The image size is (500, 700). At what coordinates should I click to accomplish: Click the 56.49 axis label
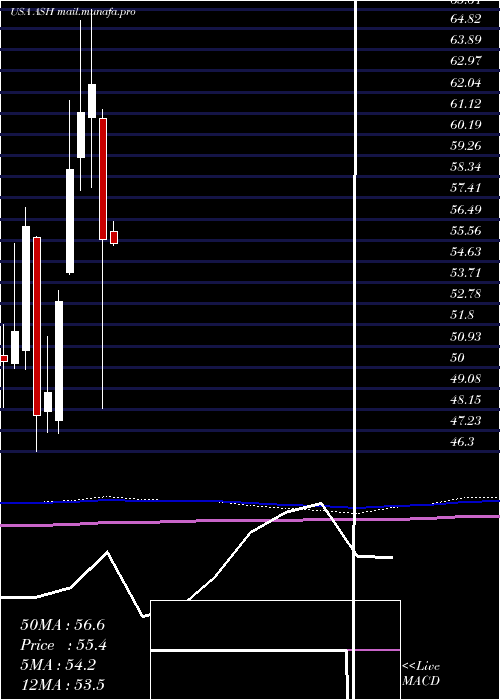(x=466, y=209)
